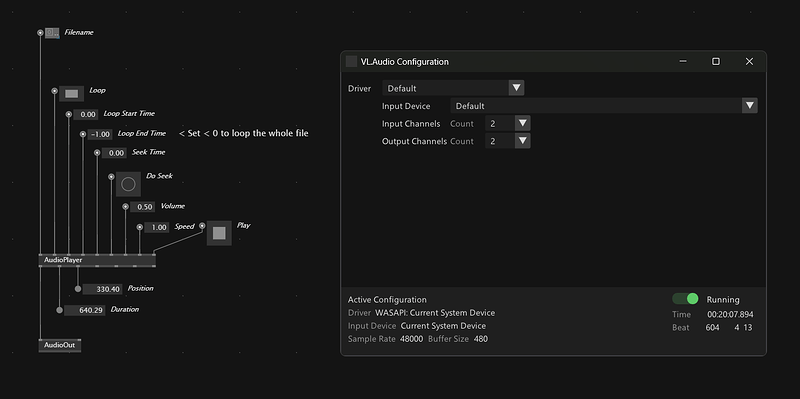Viewport: 800px width, 399px height.
Task: Click the Input Channels count value 2
Action: [500, 123]
